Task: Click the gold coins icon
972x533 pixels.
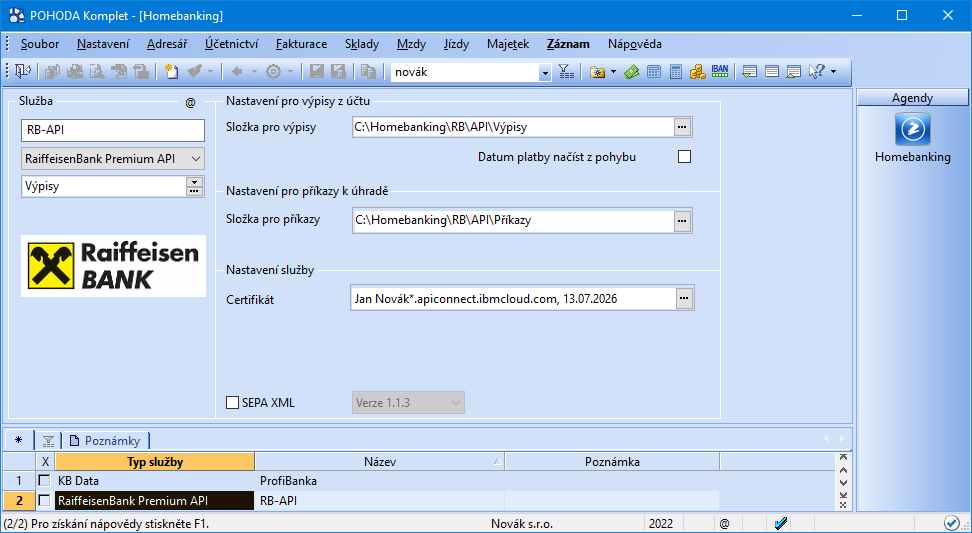Action: click(x=697, y=72)
